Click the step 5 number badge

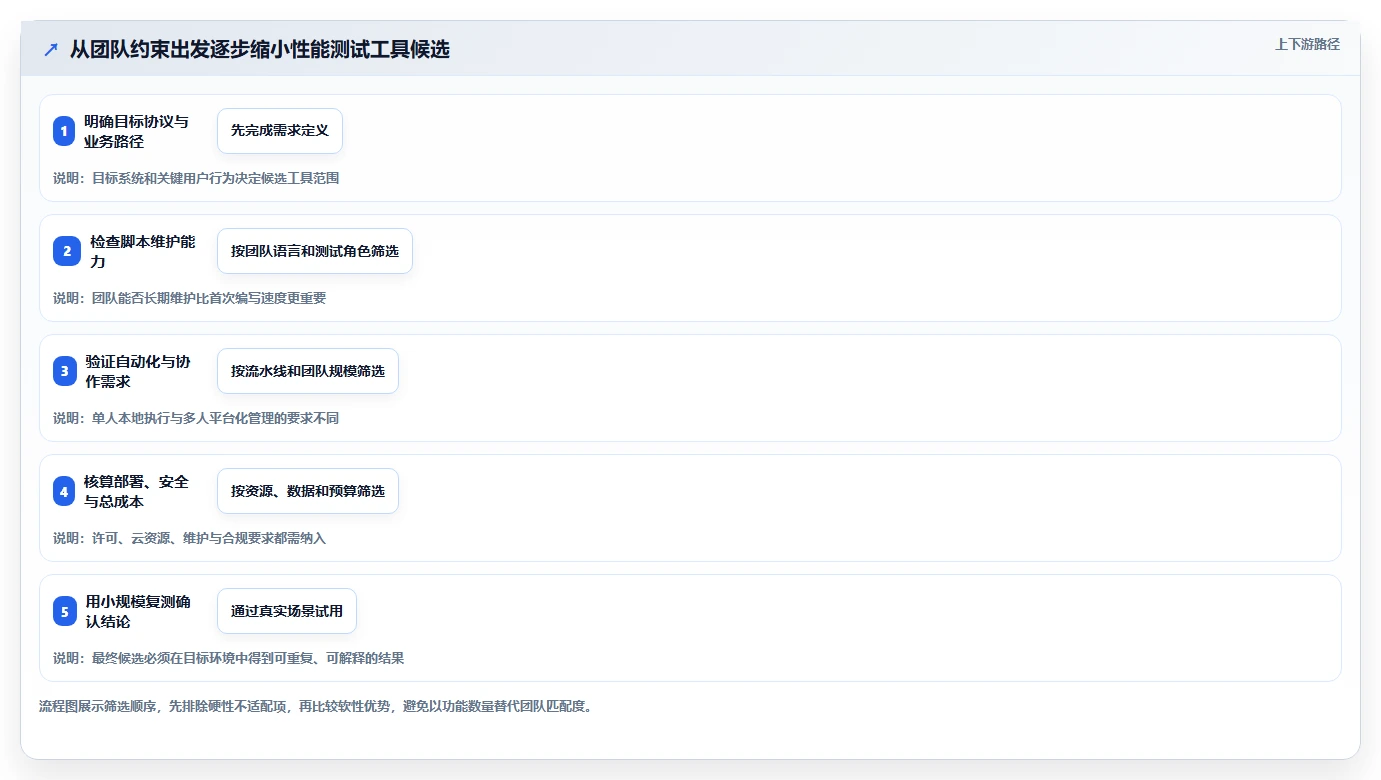pos(65,611)
